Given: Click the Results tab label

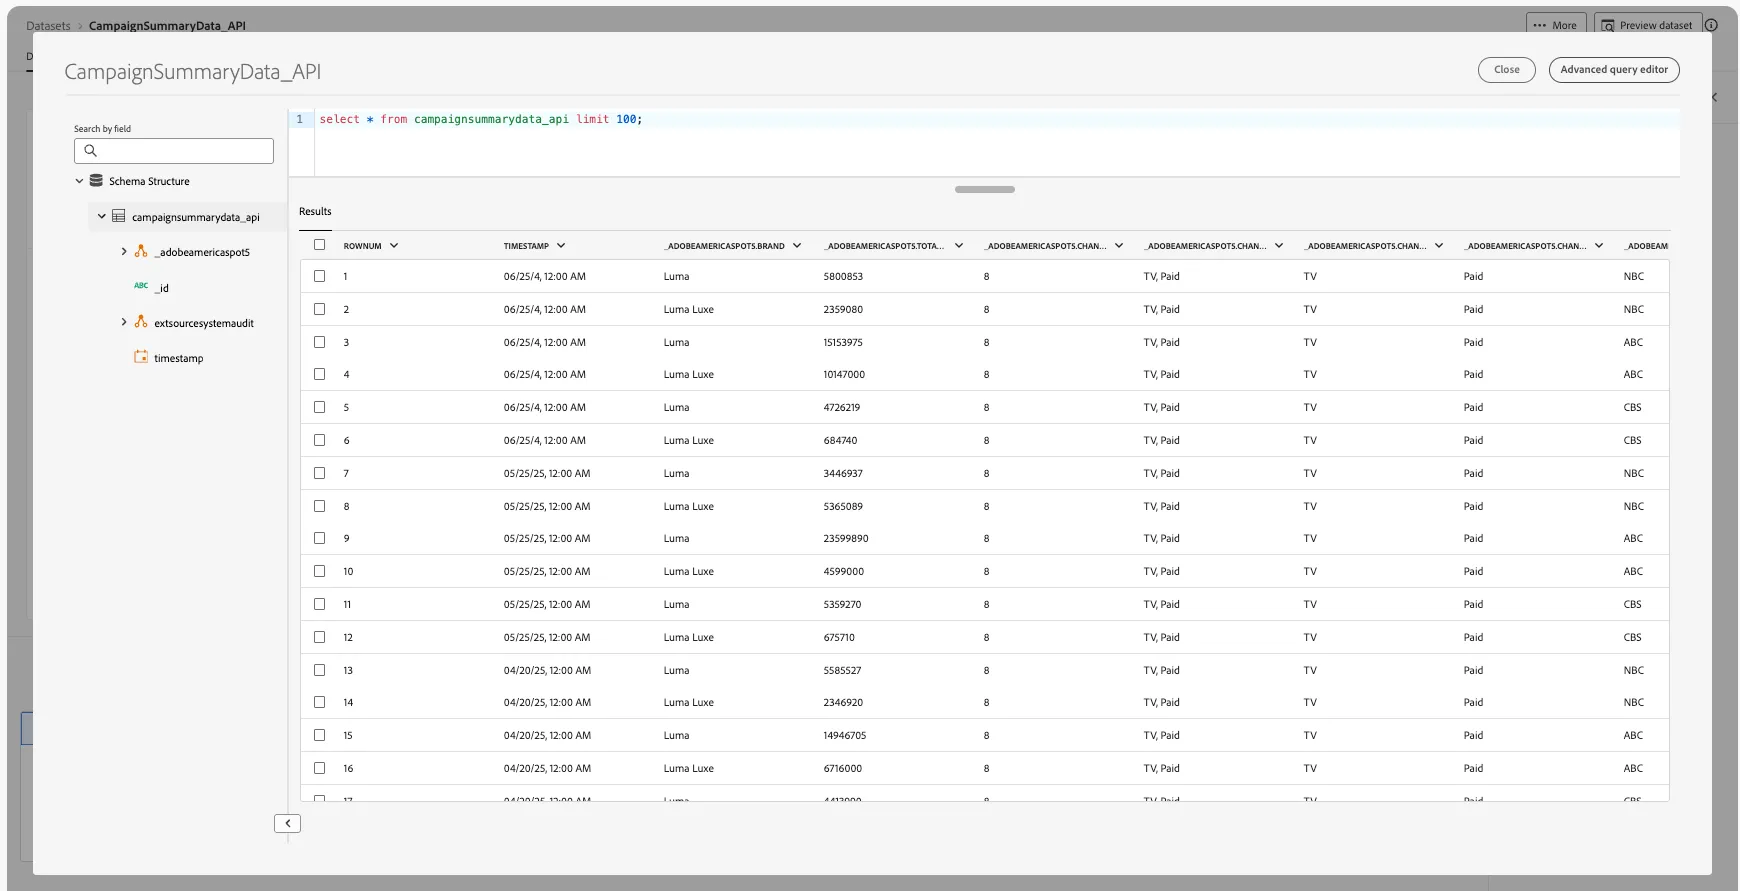Looking at the screenshot, I should tap(315, 211).
